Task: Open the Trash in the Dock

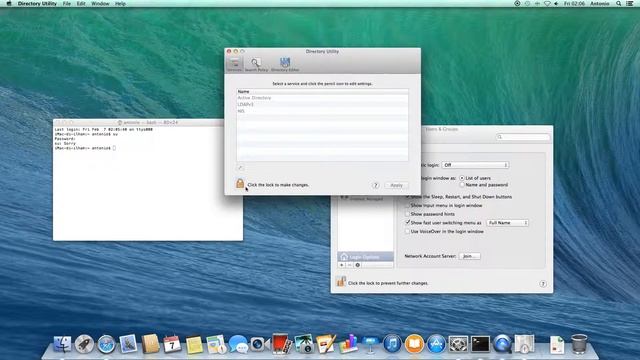Action: pos(579,344)
